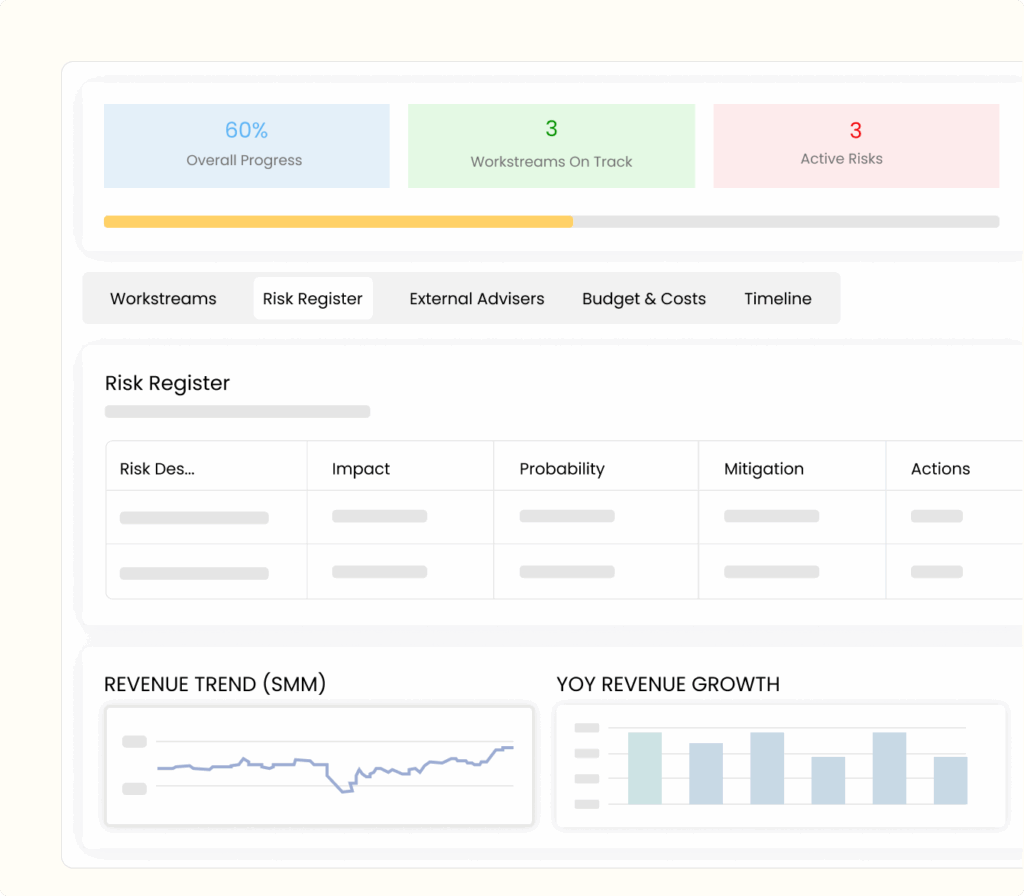Image resolution: width=1024 pixels, height=896 pixels.
Task: Click the Risk Register section heading
Action: 167,384
